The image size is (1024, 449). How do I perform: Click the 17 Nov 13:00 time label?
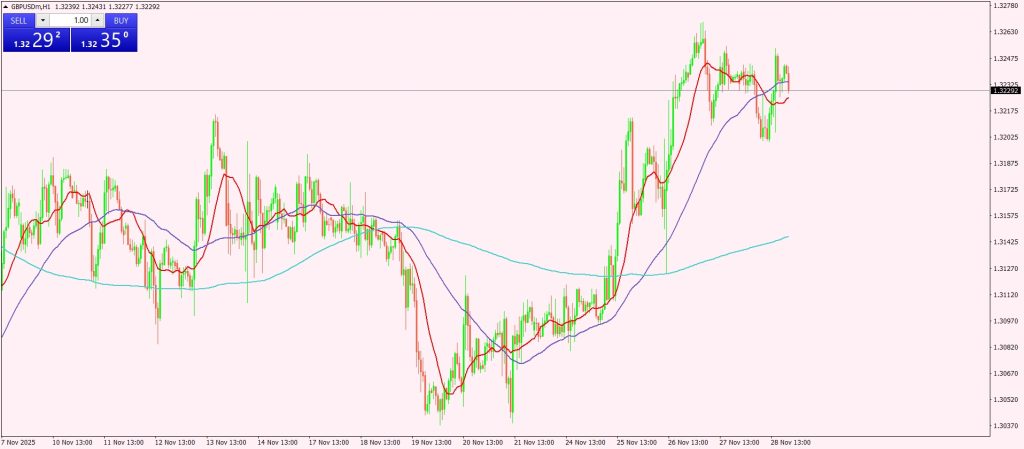330,442
